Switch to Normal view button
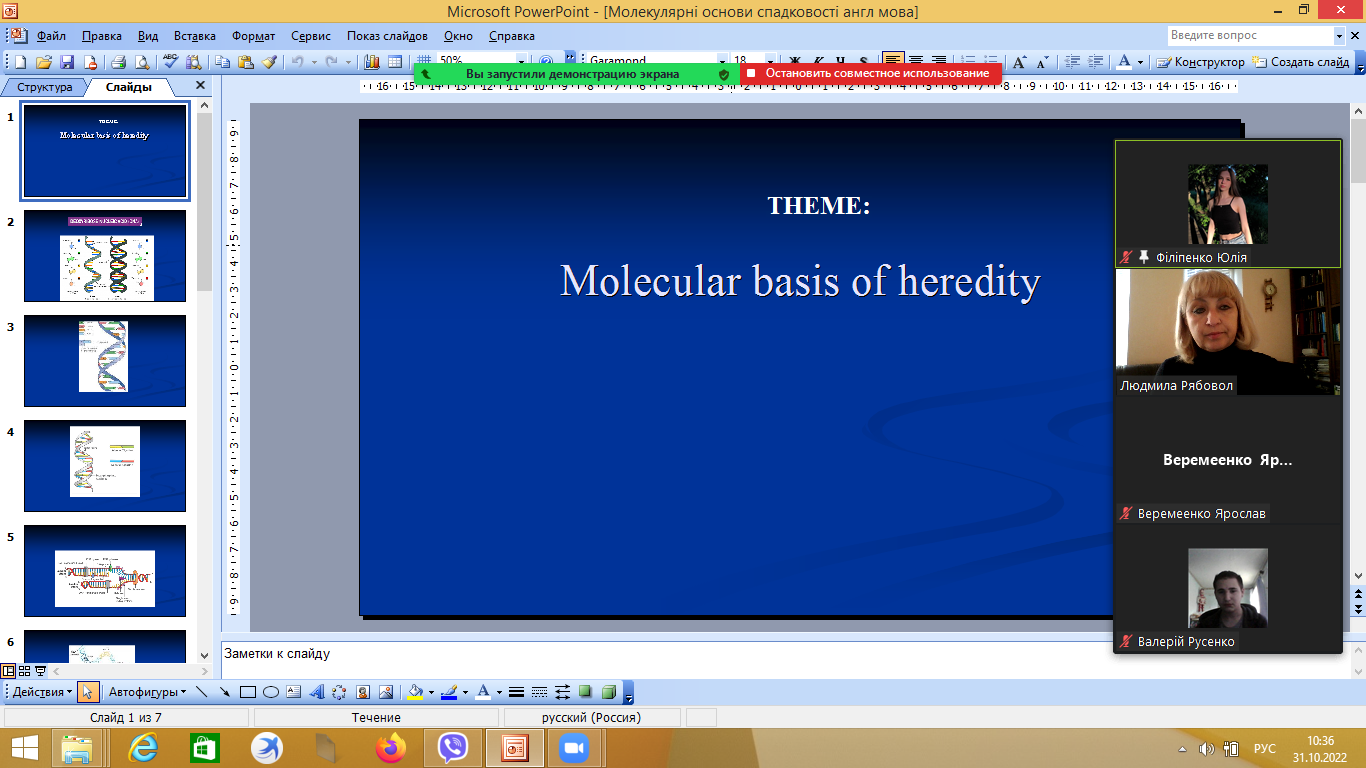Viewport: 1366px width, 768px height. tap(9, 670)
